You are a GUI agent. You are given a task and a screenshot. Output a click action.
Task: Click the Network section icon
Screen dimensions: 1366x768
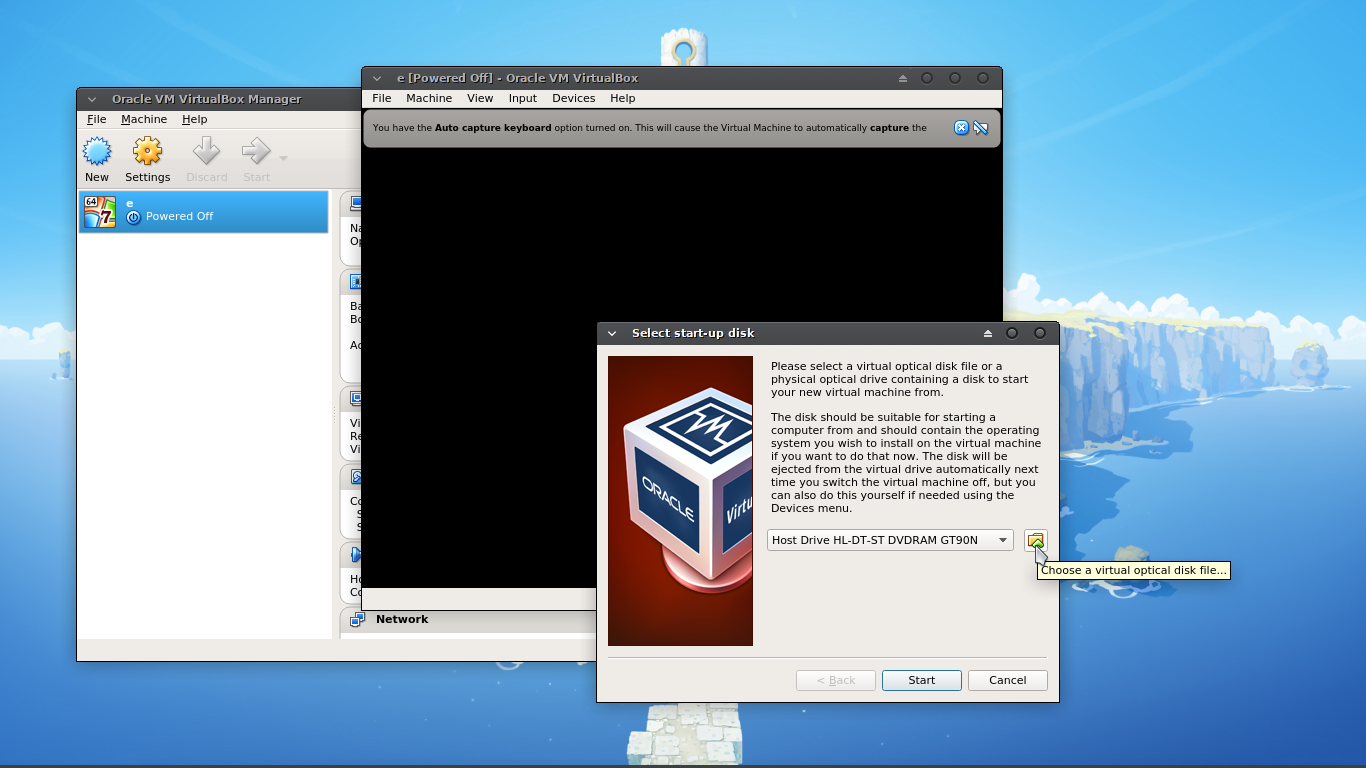click(357, 619)
